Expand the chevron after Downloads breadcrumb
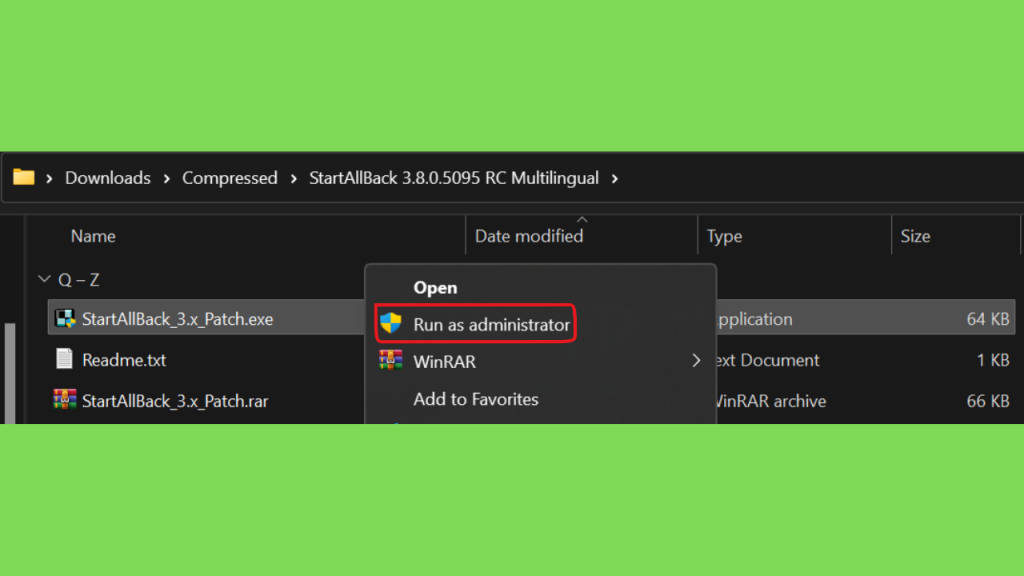Image resolution: width=1024 pixels, height=576 pixels. [x=167, y=178]
